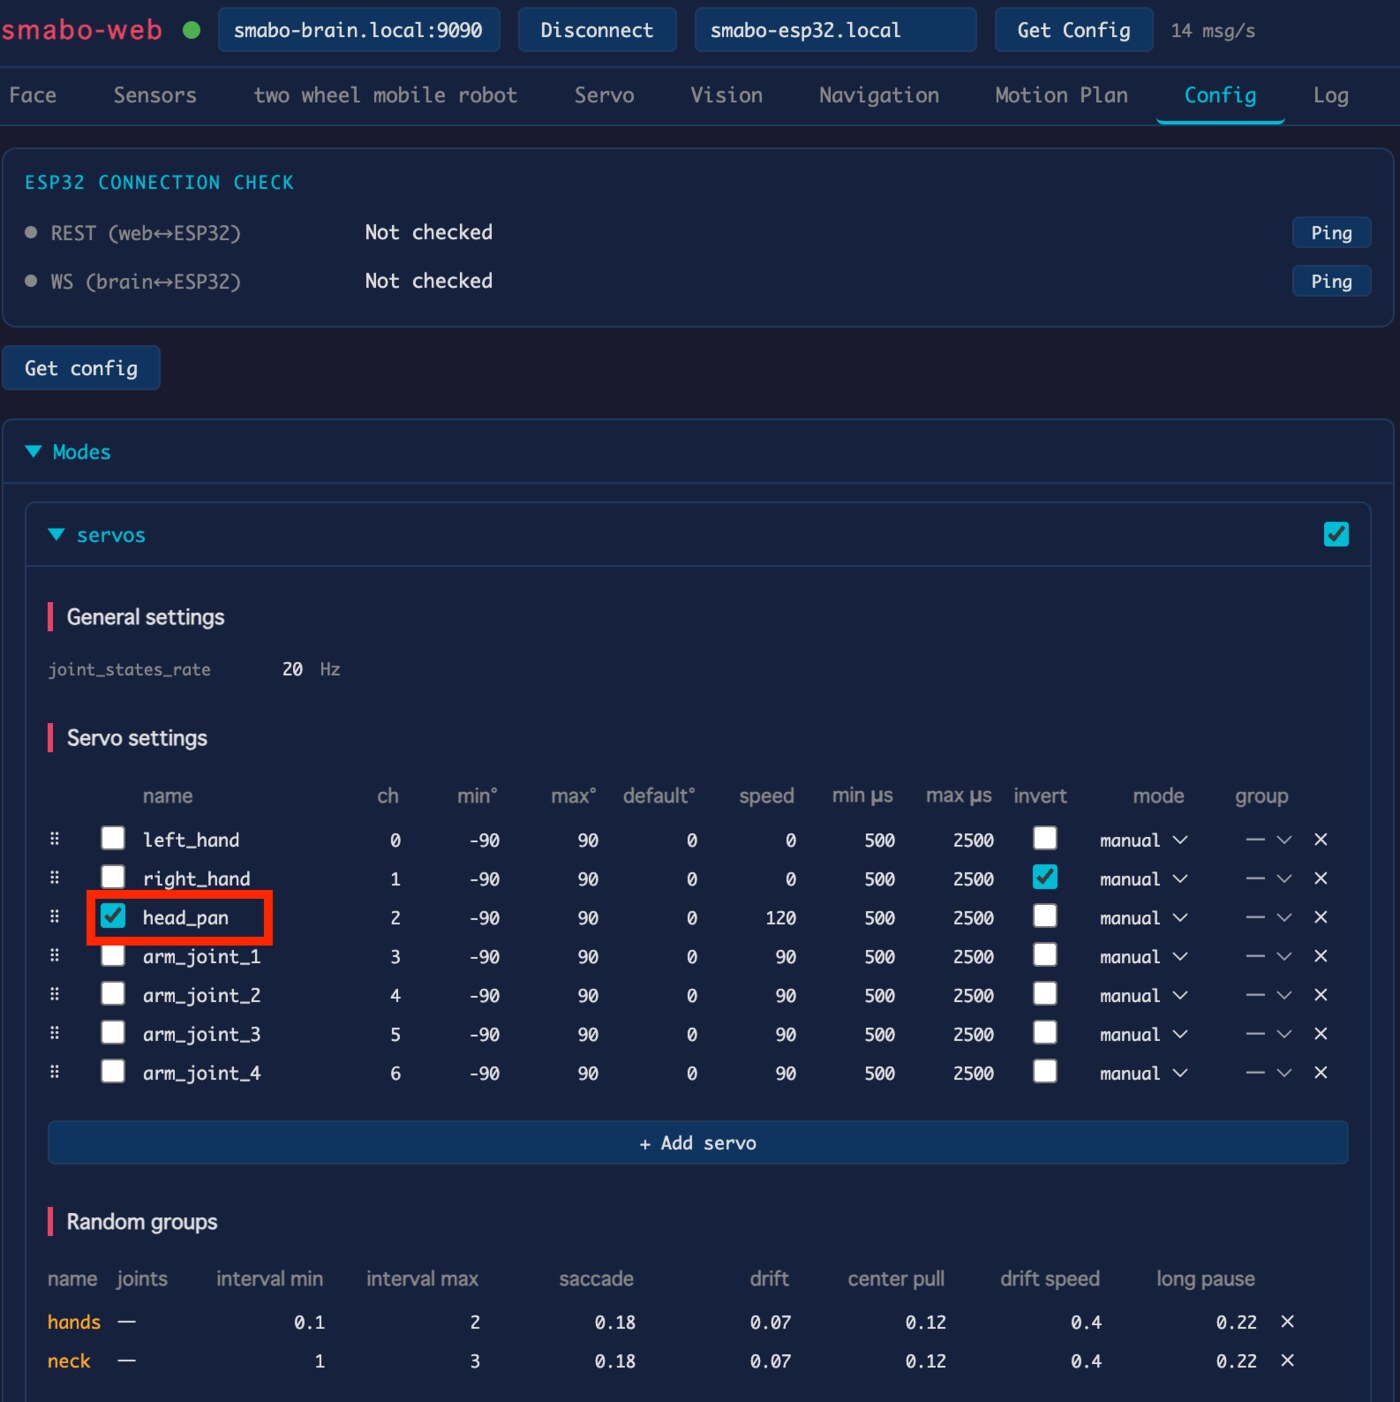Screen dimensions: 1400x1402
Task: Collapse the Modes section
Action: pyautogui.click(x=67, y=452)
